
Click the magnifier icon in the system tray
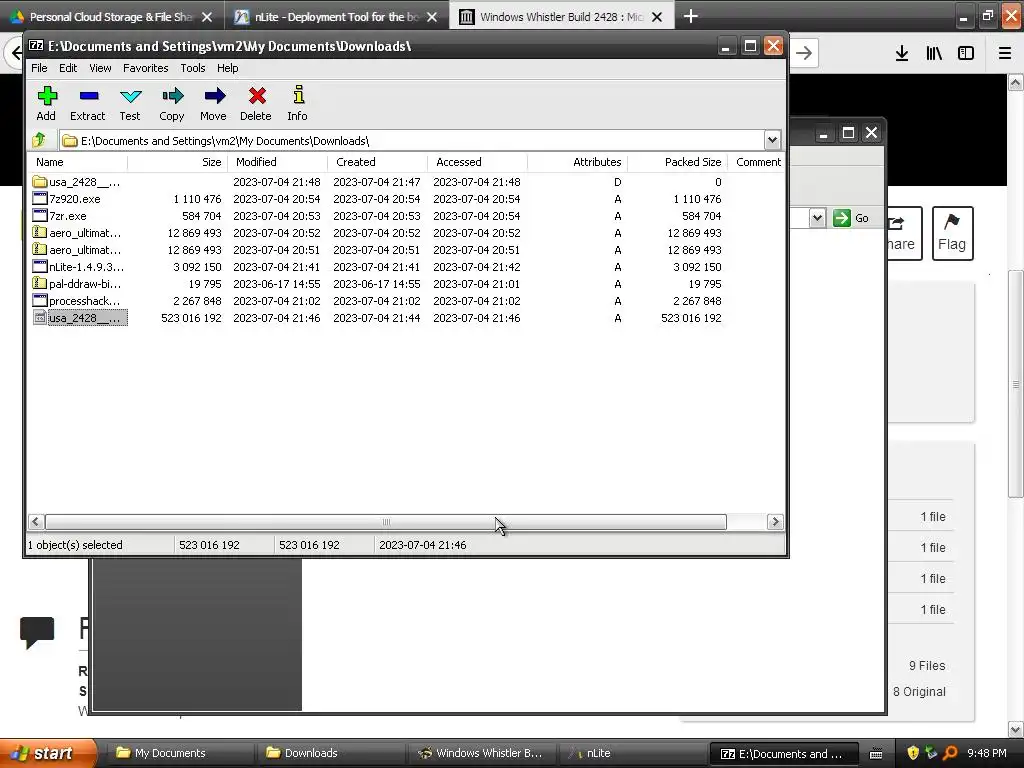(950, 753)
